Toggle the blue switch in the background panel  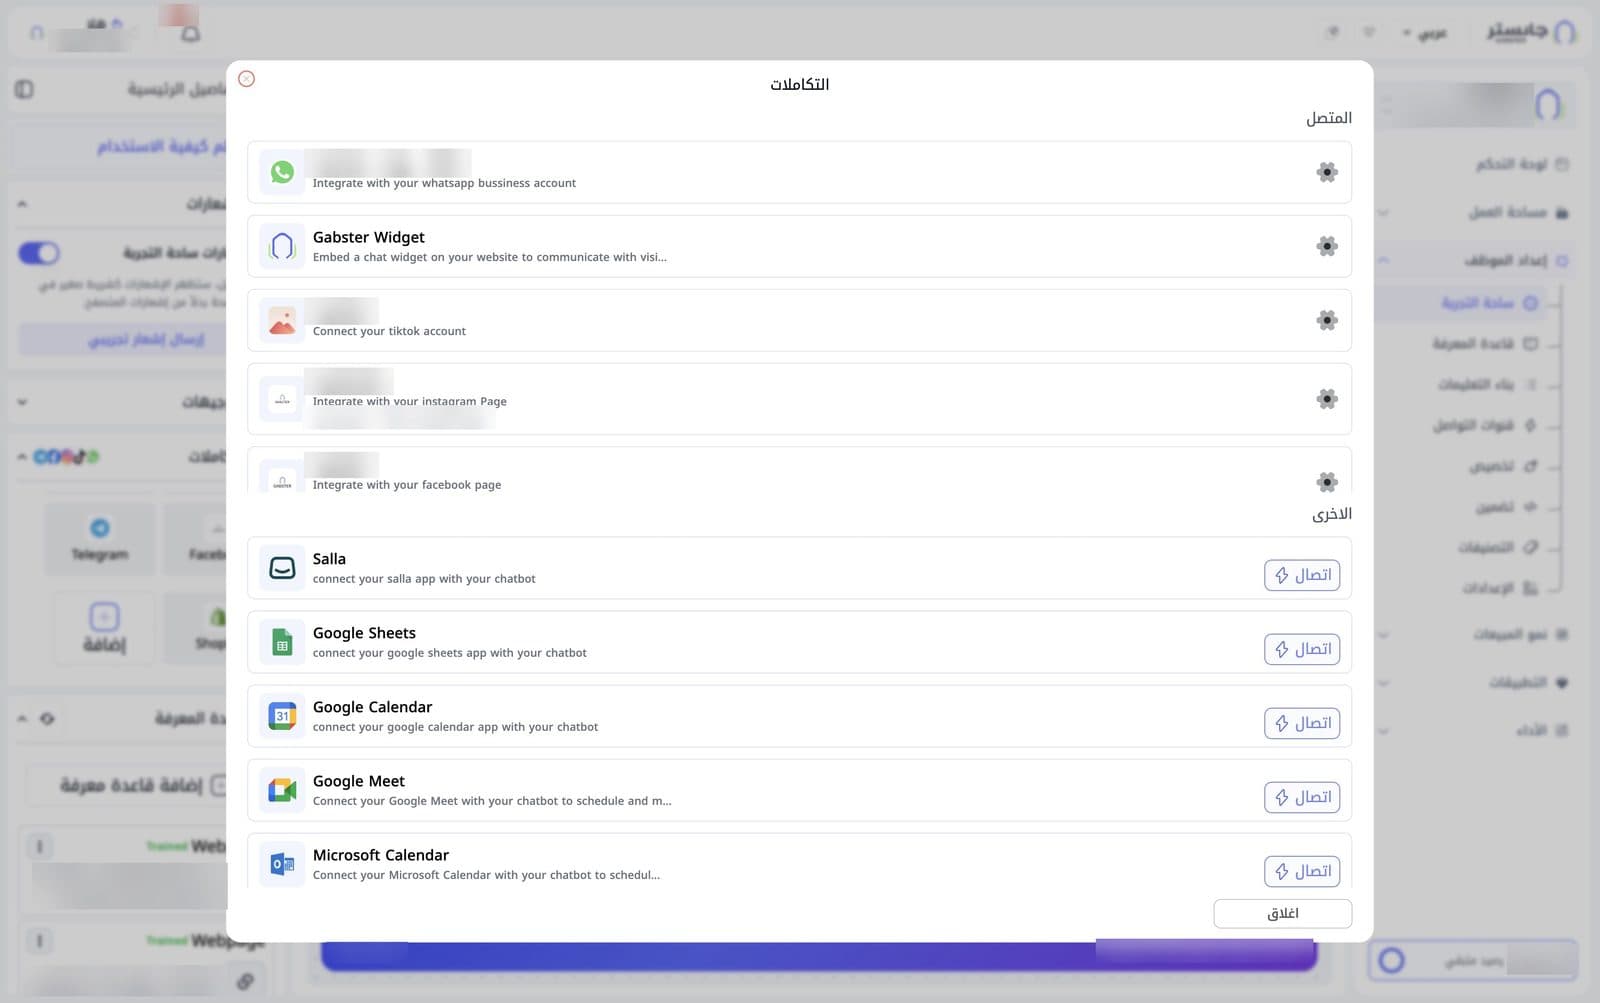(x=39, y=253)
